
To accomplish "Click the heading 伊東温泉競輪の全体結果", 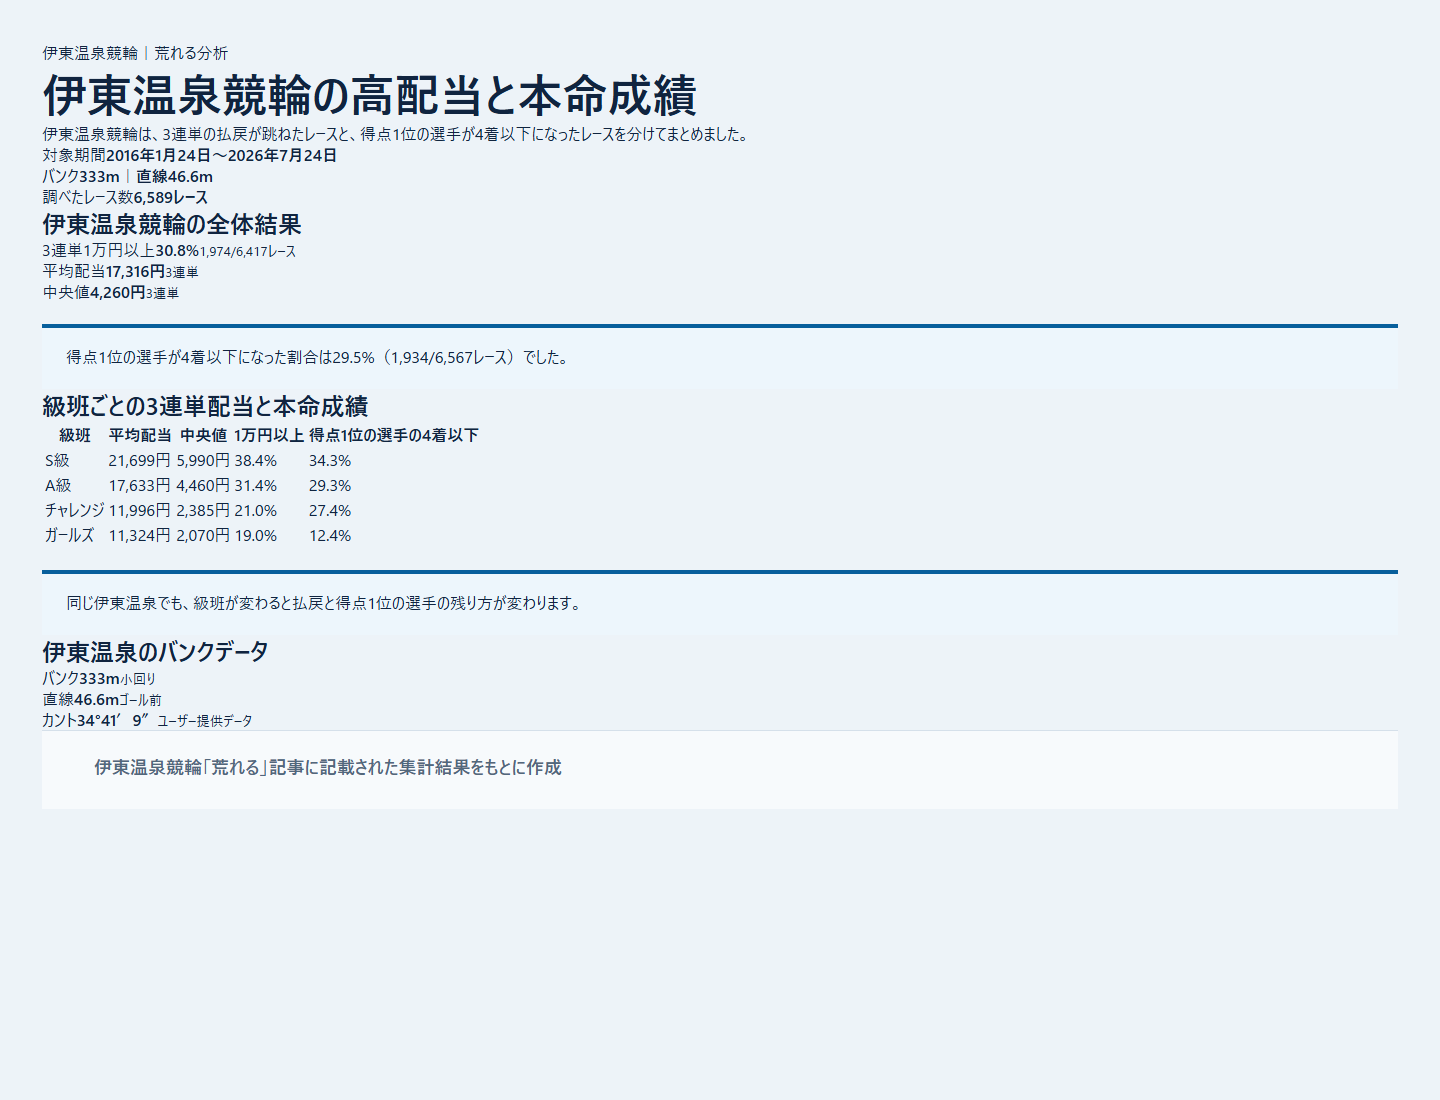I will (x=172, y=224).
